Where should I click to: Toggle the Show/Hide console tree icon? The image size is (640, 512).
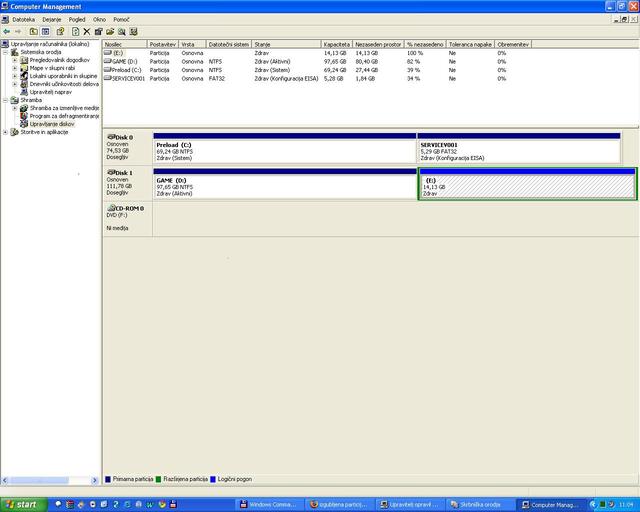(45, 31)
